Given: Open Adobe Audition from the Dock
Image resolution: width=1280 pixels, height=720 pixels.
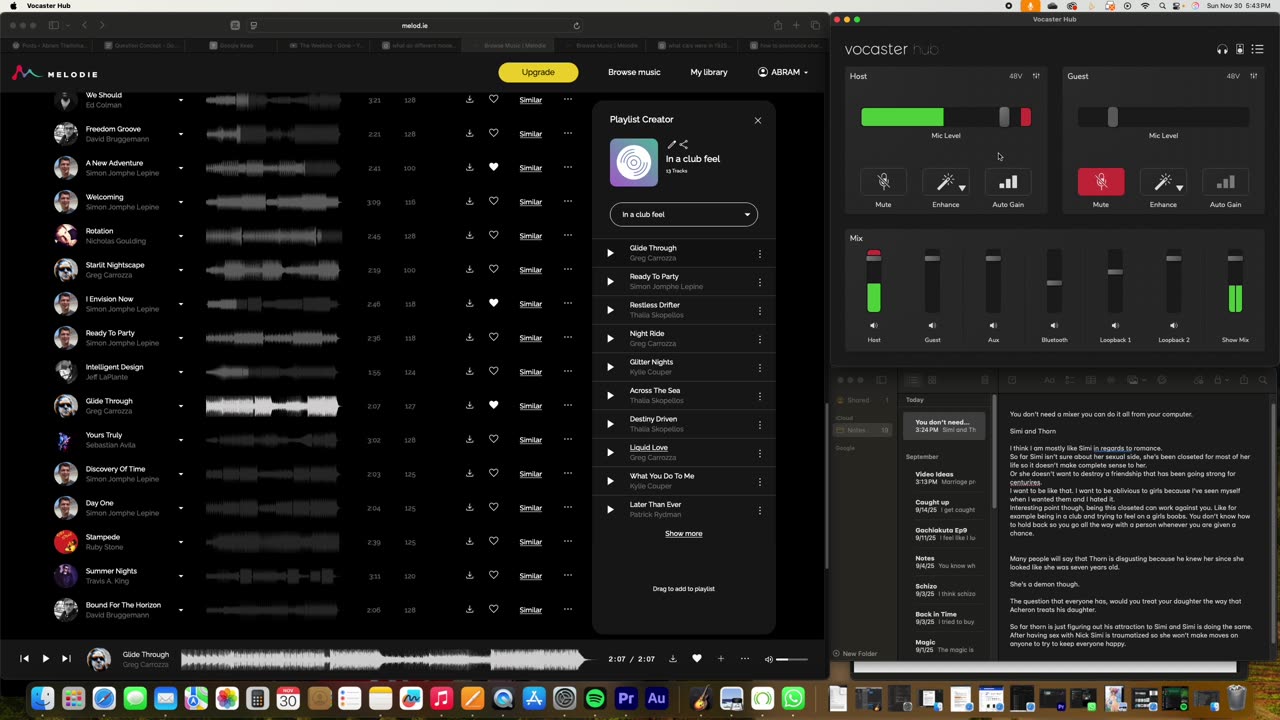Looking at the screenshot, I should (657, 699).
